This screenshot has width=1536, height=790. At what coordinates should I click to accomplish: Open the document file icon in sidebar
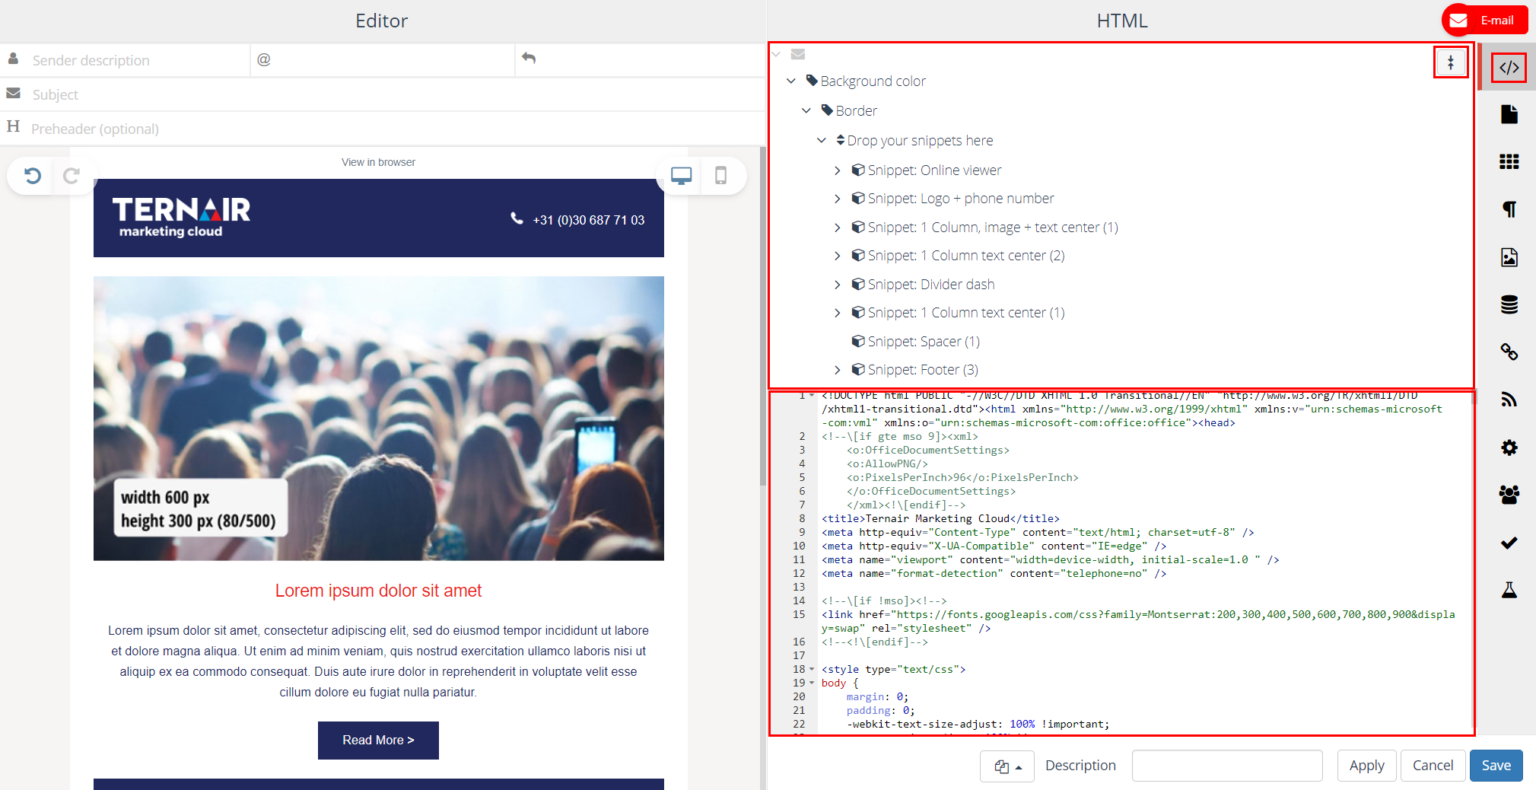1509,115
